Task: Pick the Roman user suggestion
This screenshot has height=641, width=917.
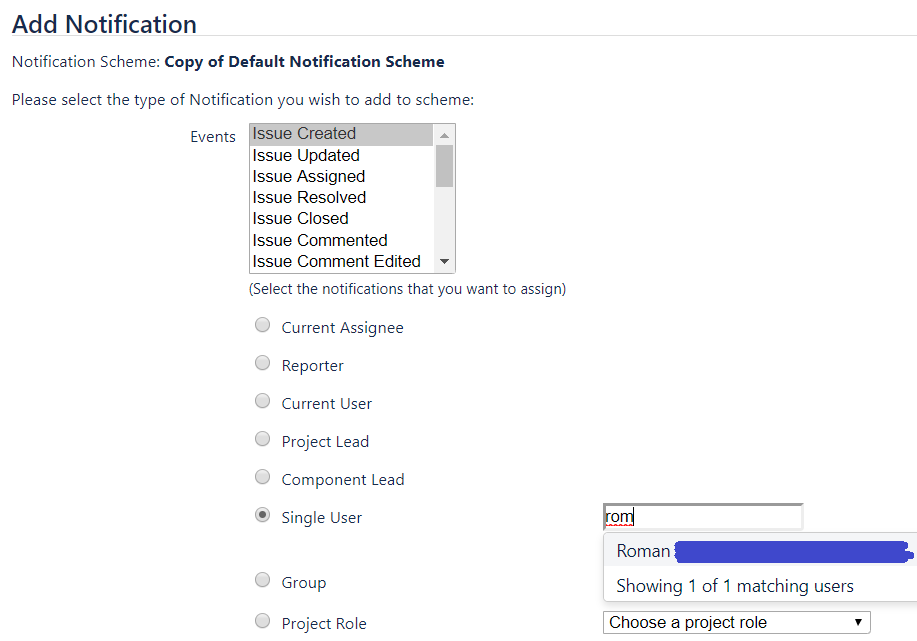Action: (760, 551)
